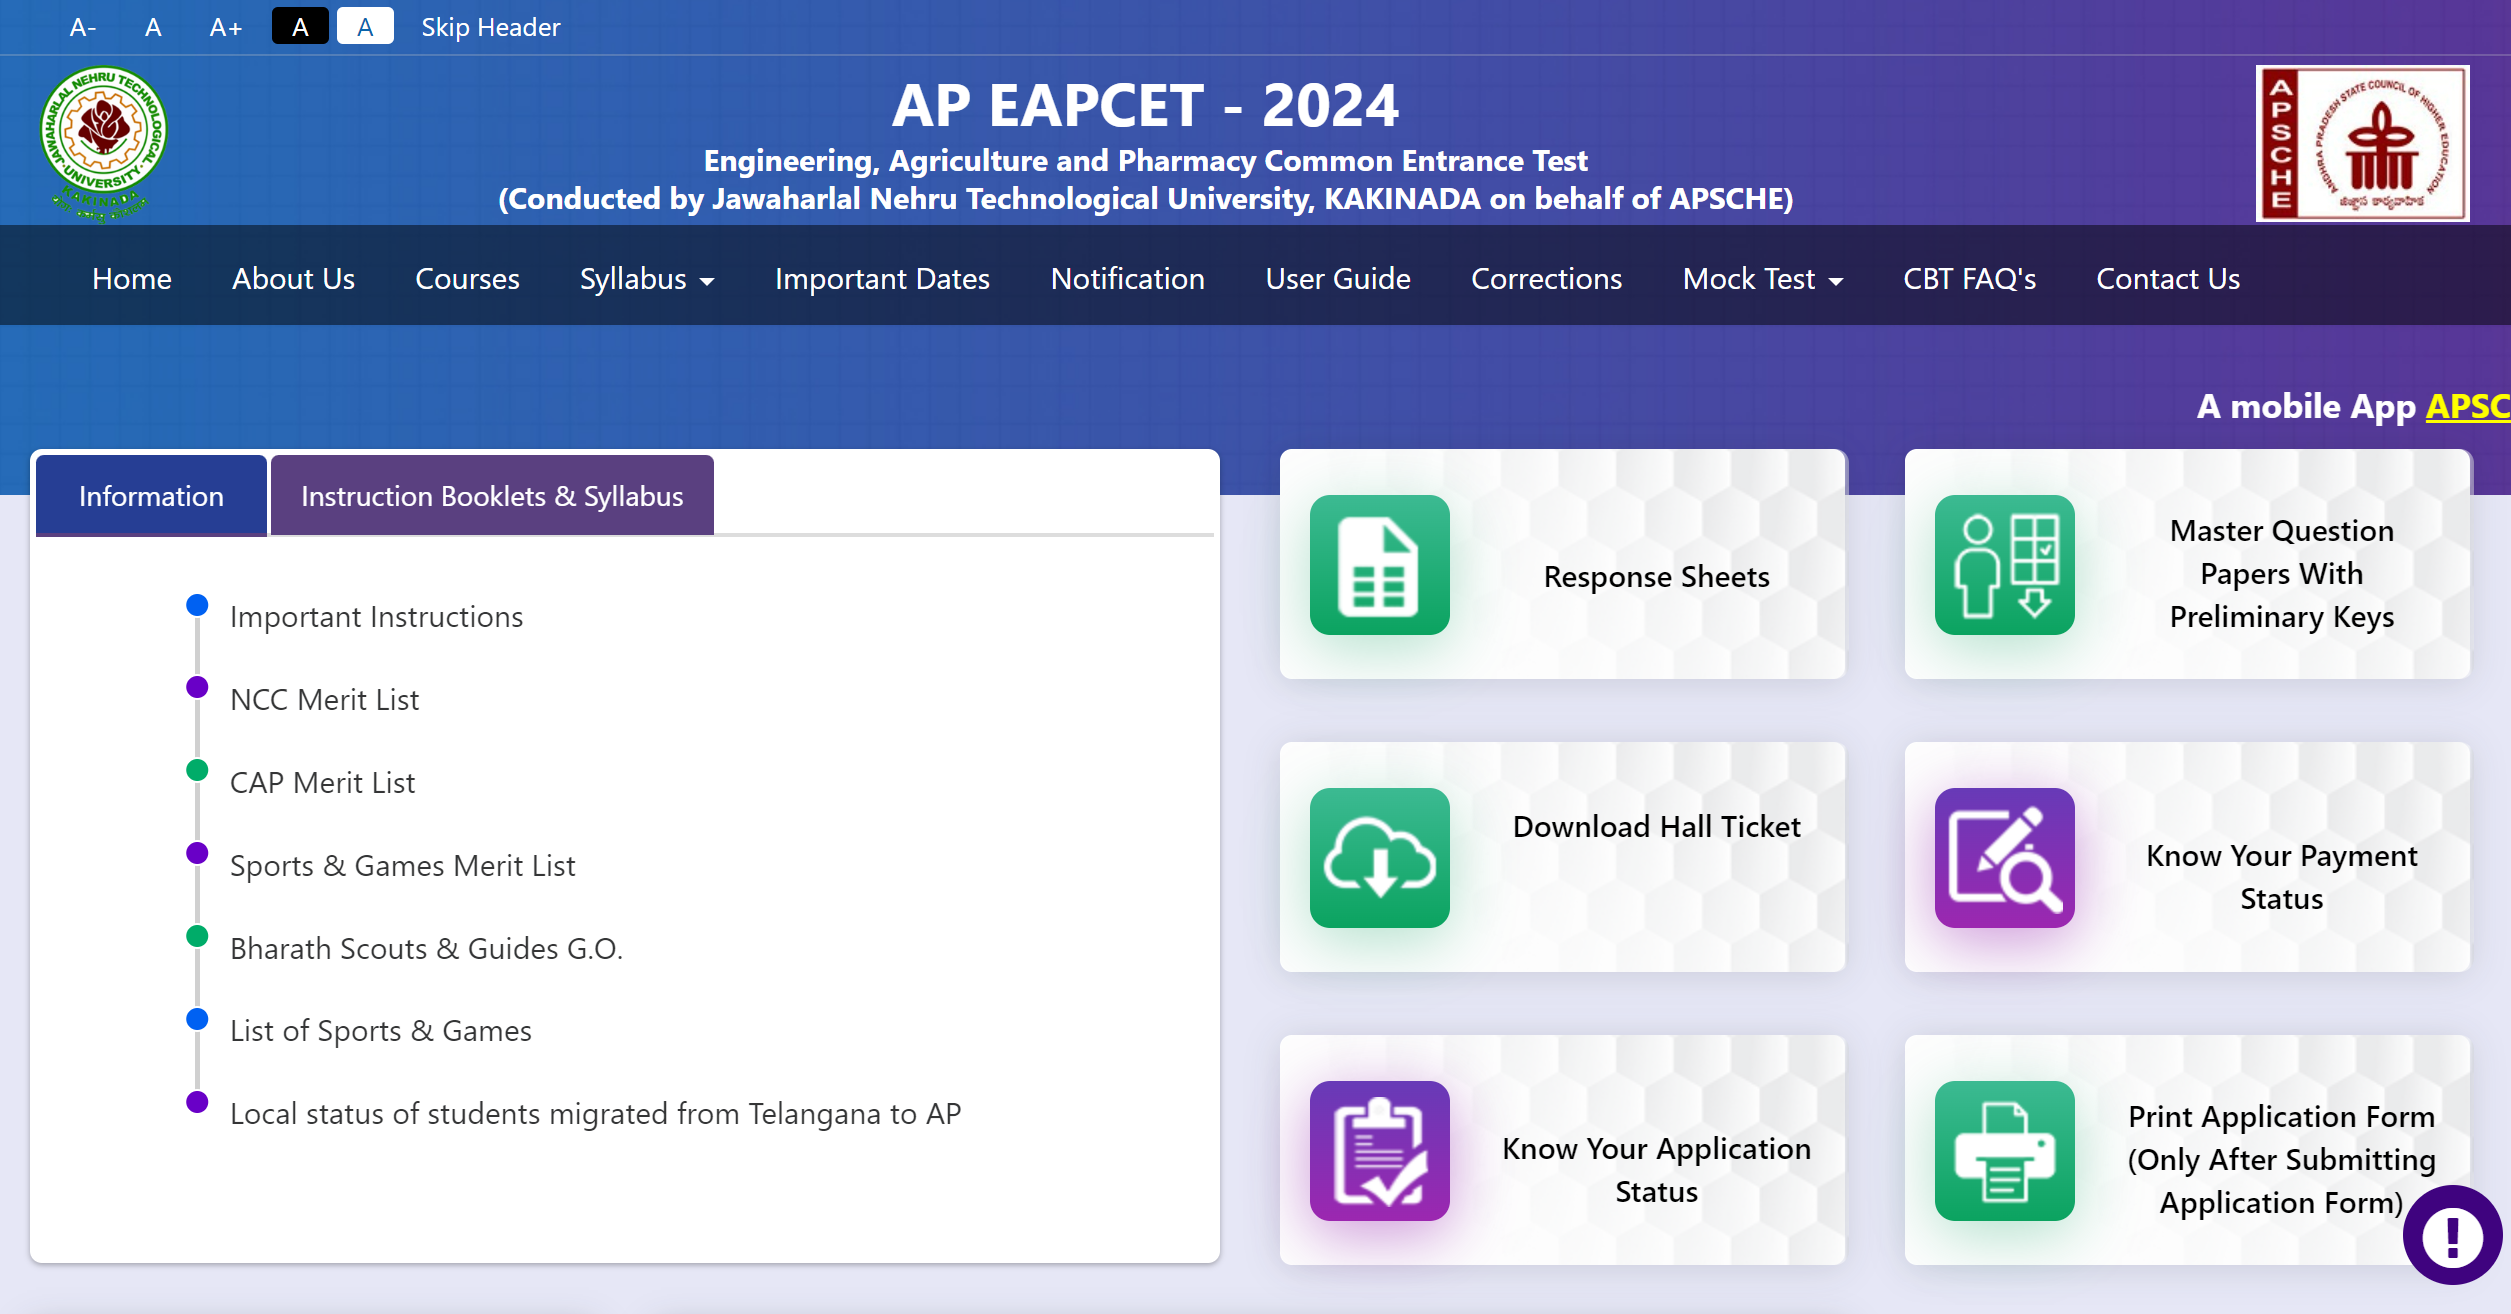
Task: Open the NCC Merit List link
Action: point(325,700)
